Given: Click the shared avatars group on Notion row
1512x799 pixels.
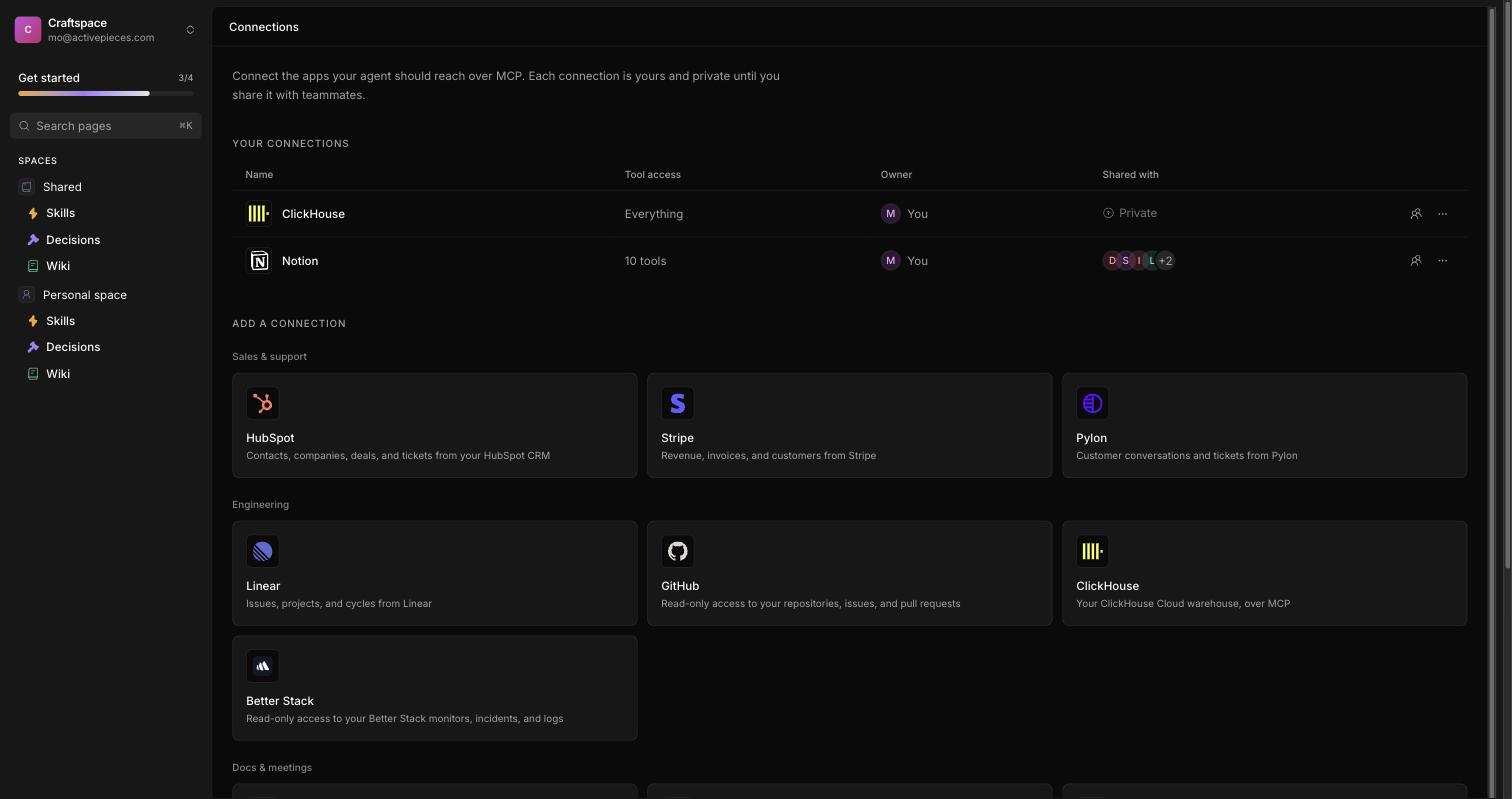Looking at the screenshot, I should 1139,261.
